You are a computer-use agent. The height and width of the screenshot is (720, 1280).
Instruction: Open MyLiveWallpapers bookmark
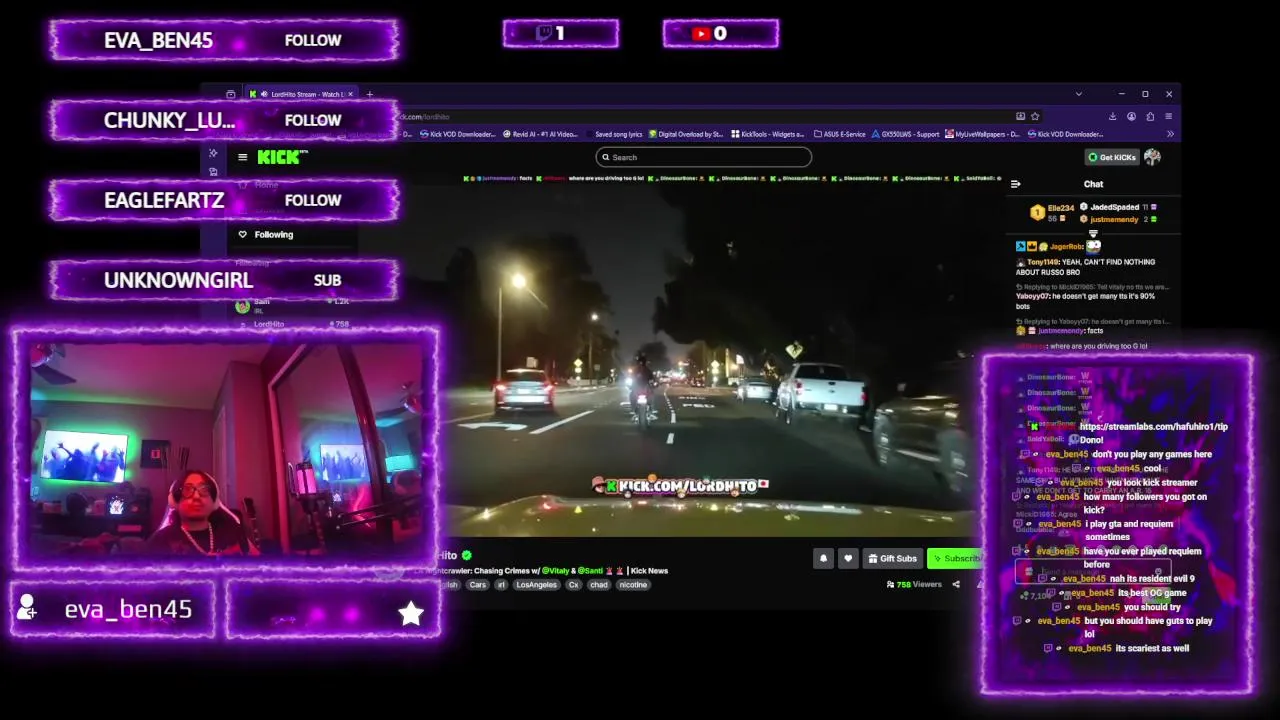(x=980, y=134)
